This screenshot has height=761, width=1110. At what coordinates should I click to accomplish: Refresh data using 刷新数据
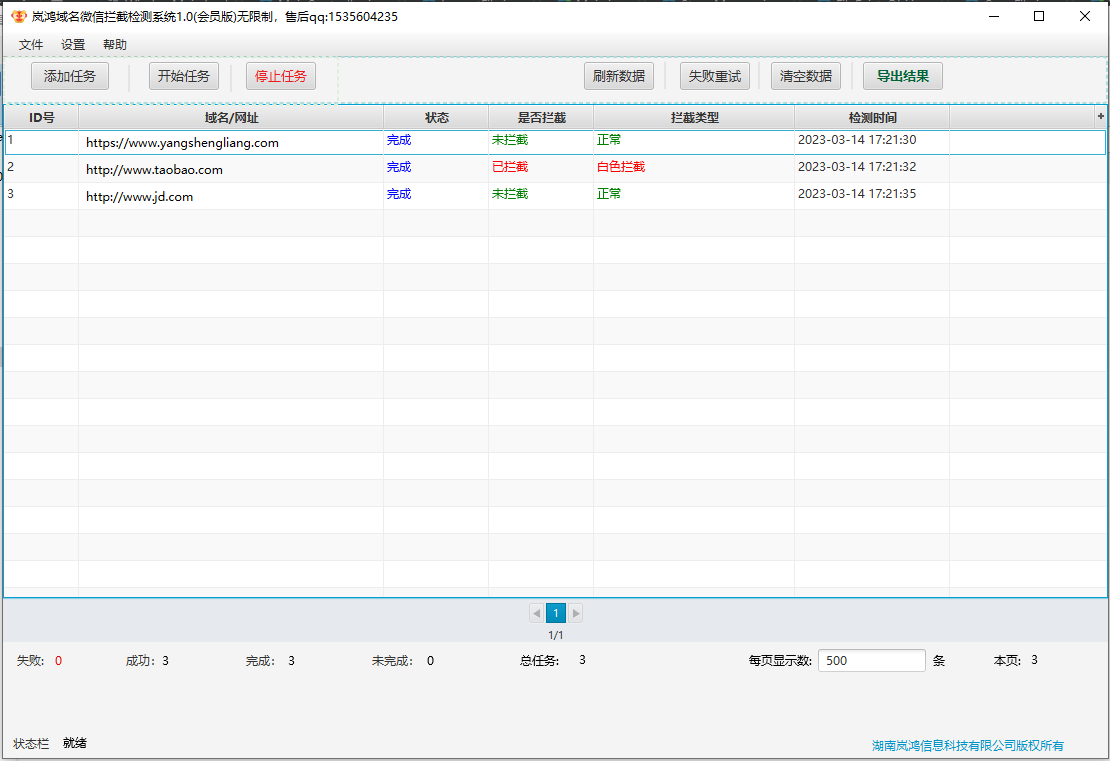pos(619,76)
